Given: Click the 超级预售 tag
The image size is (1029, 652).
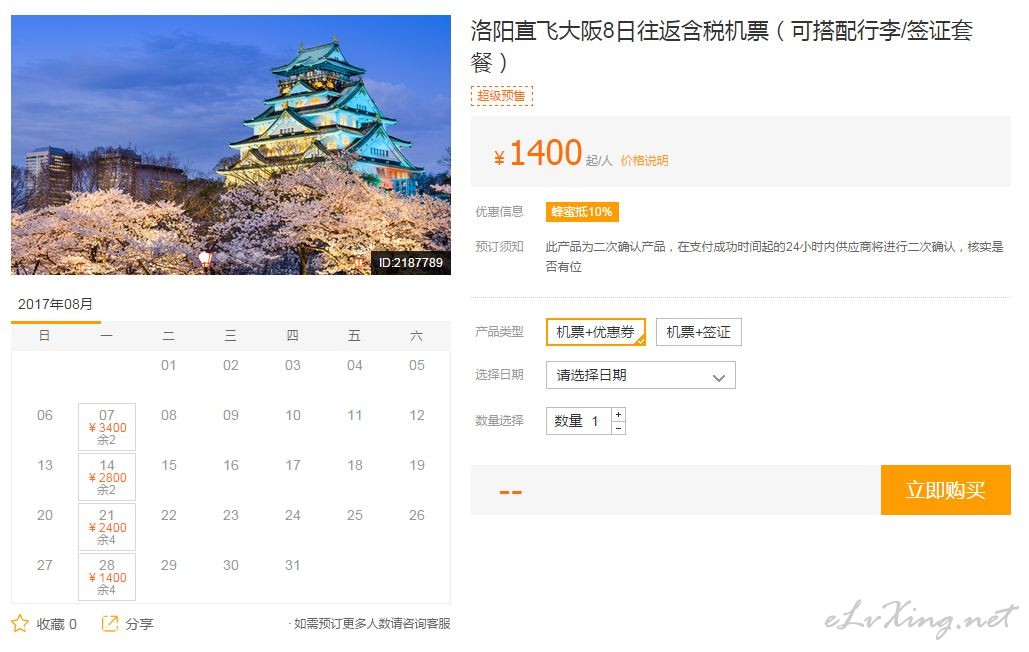Looking at the screenshot, I should 502,96.
